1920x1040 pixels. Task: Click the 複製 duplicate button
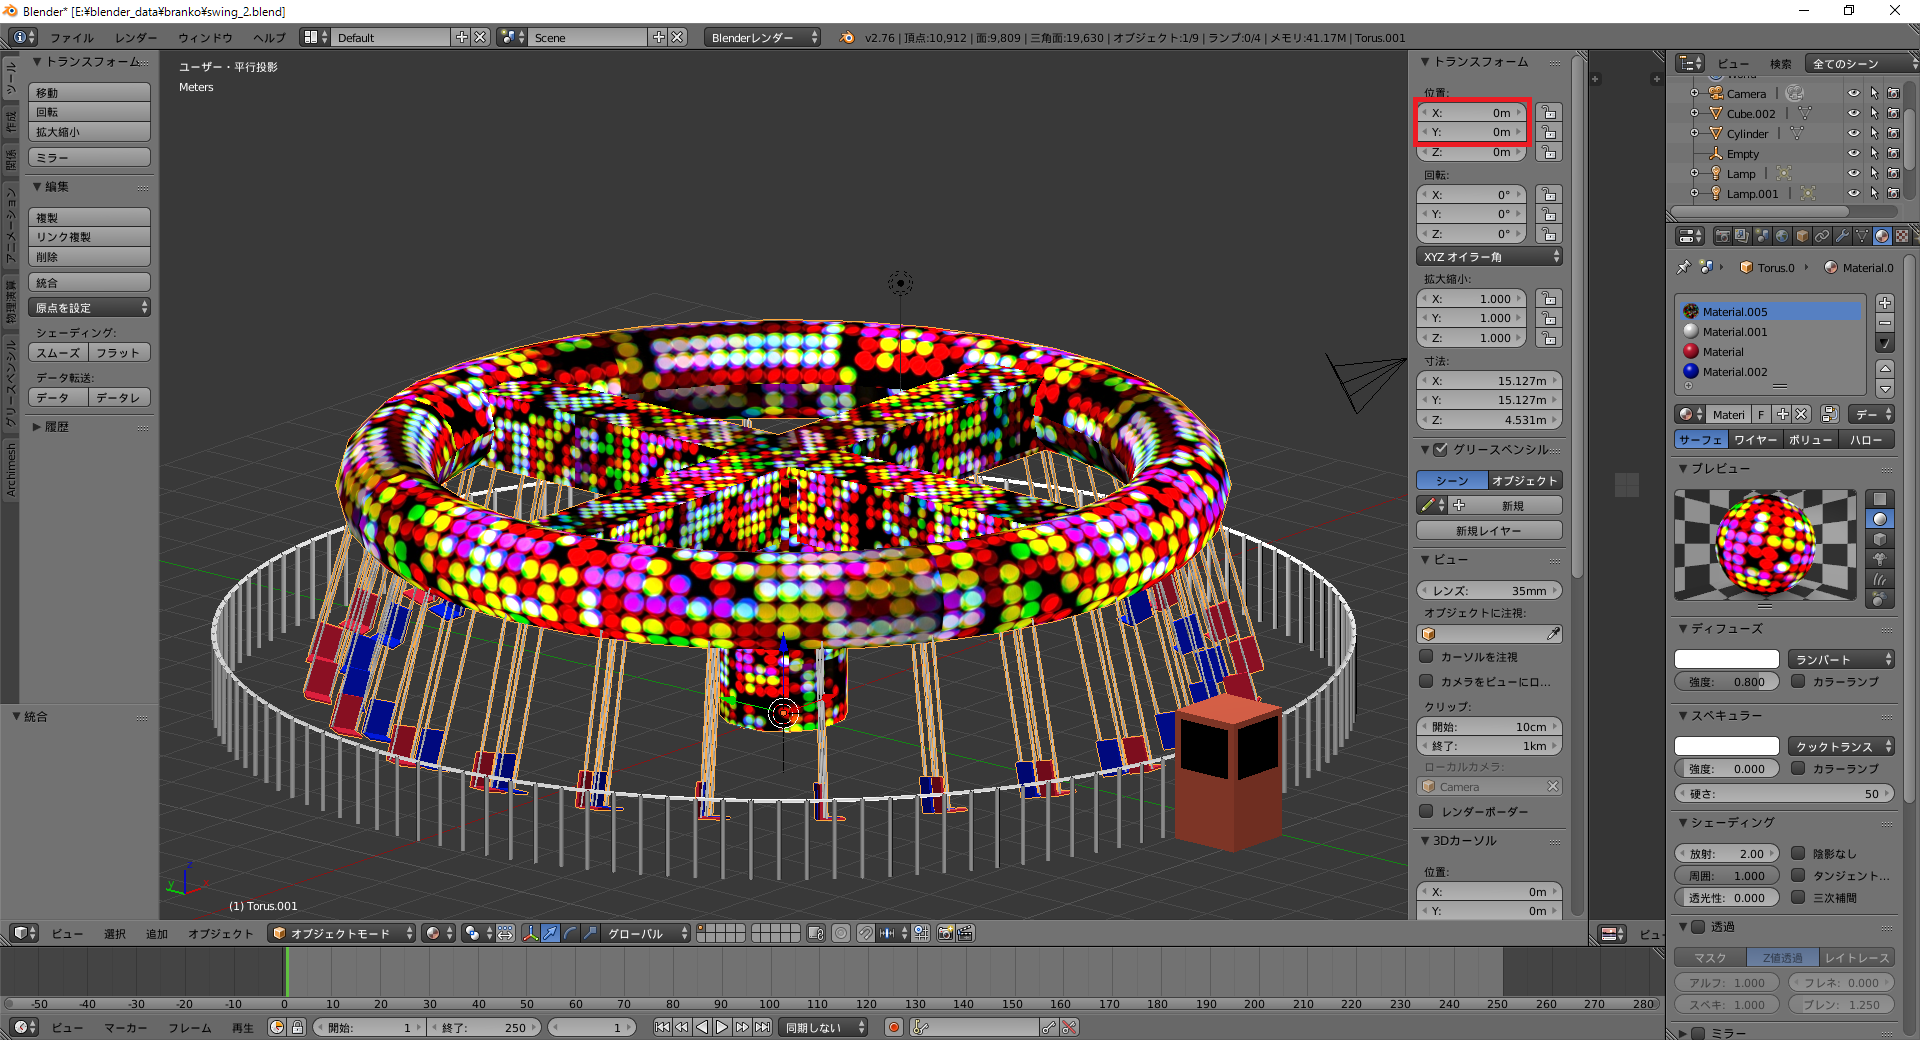tap(89, 217)
